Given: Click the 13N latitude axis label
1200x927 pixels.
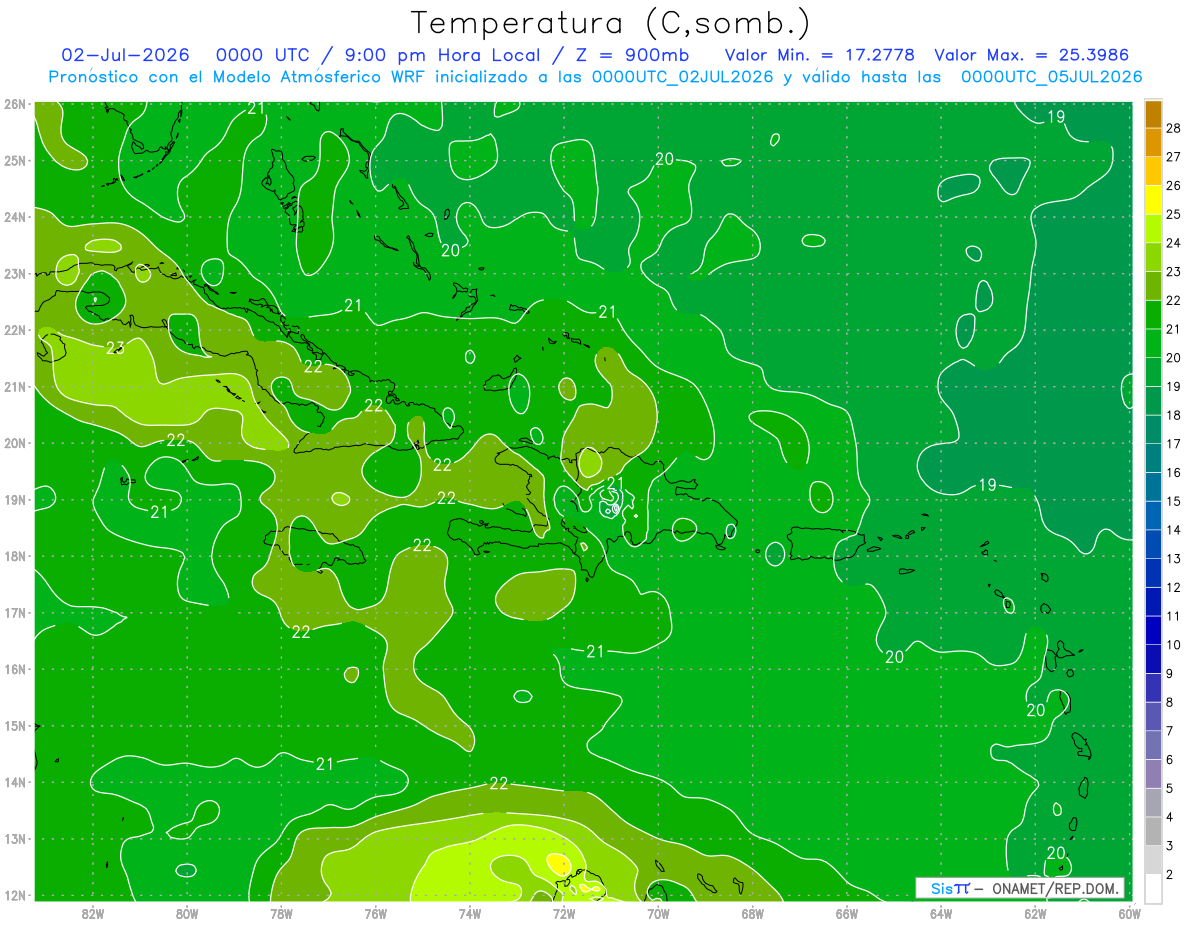Looking at the screenshot, I should [x=14, y=838].
